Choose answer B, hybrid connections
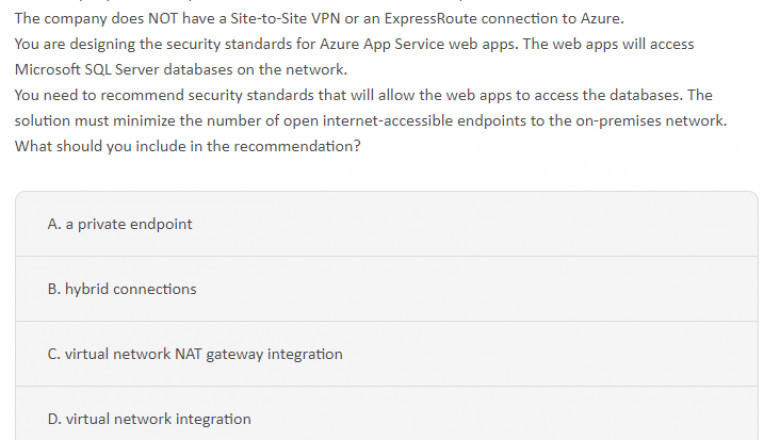The width and height of the screenshot is (780, 440). click(x=387, y=289)
